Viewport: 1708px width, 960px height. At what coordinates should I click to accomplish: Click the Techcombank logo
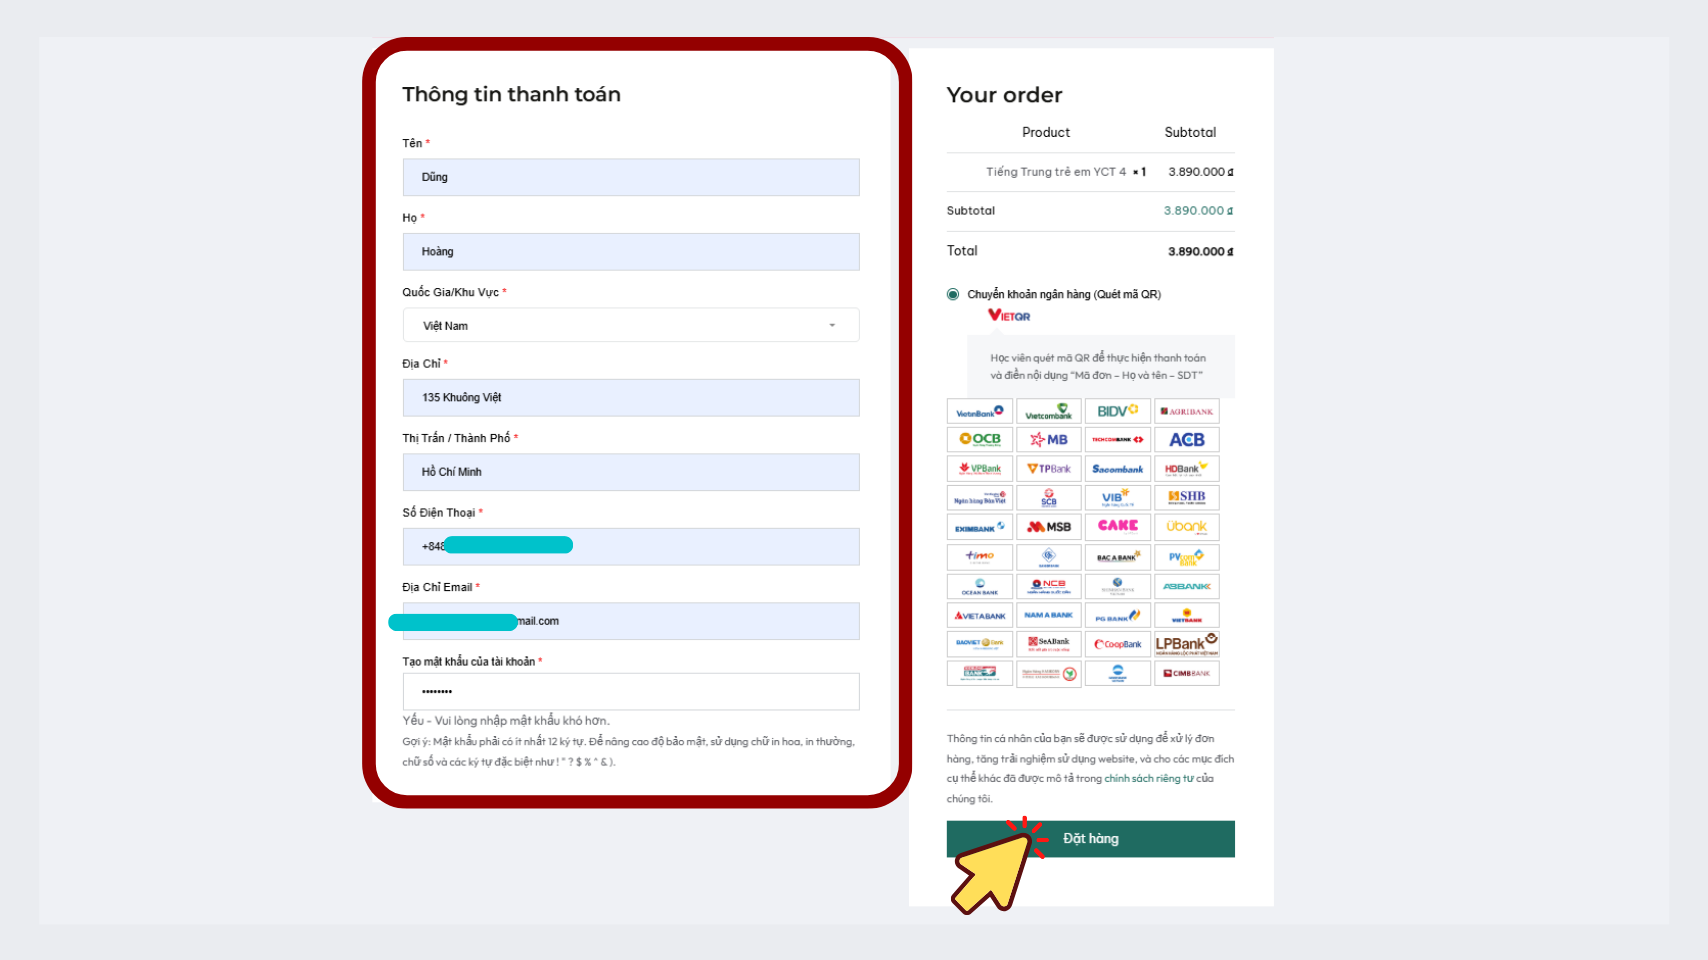pyautogui.click(x=1117, y=440)
